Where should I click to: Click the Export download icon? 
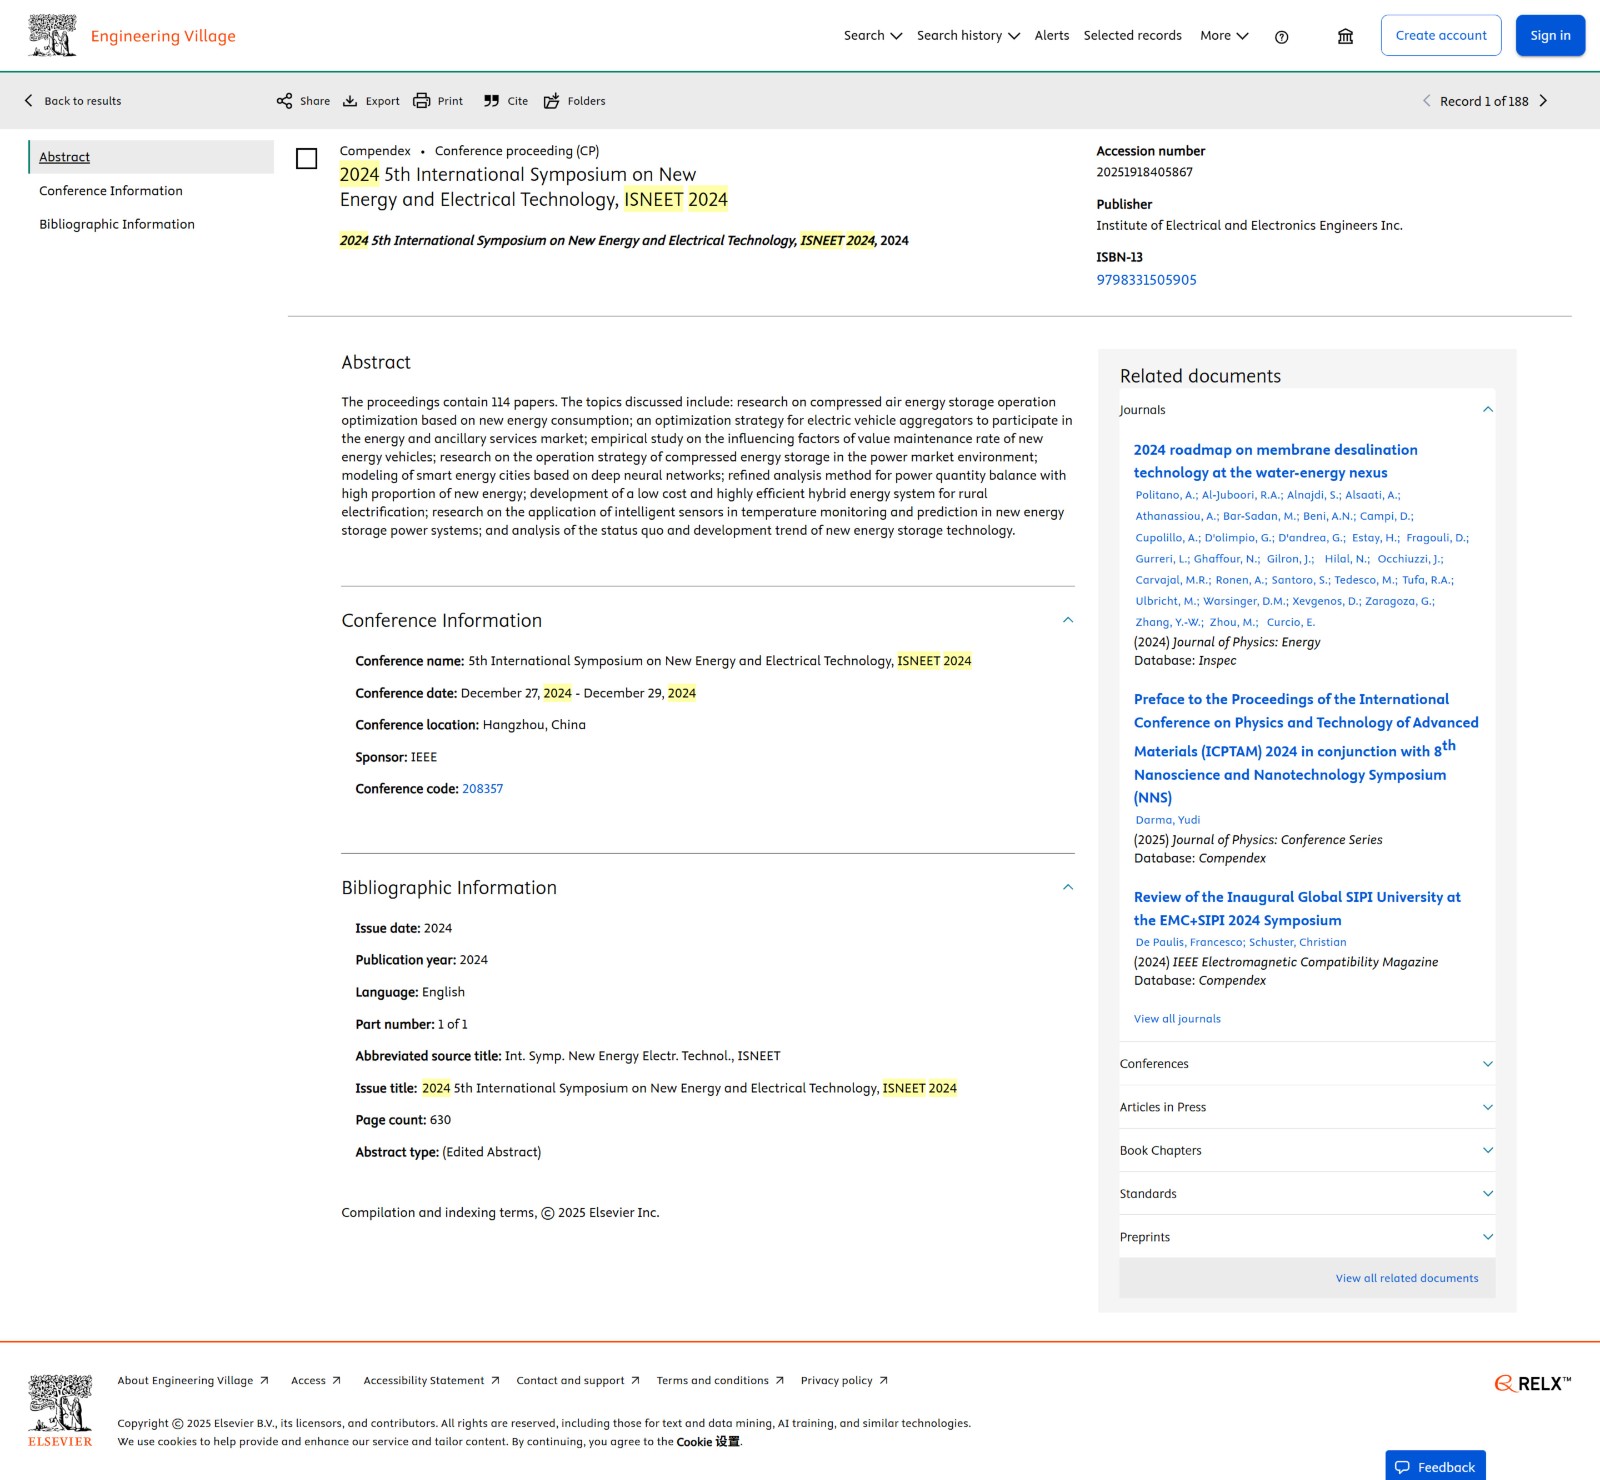click(x=350, y=101)
